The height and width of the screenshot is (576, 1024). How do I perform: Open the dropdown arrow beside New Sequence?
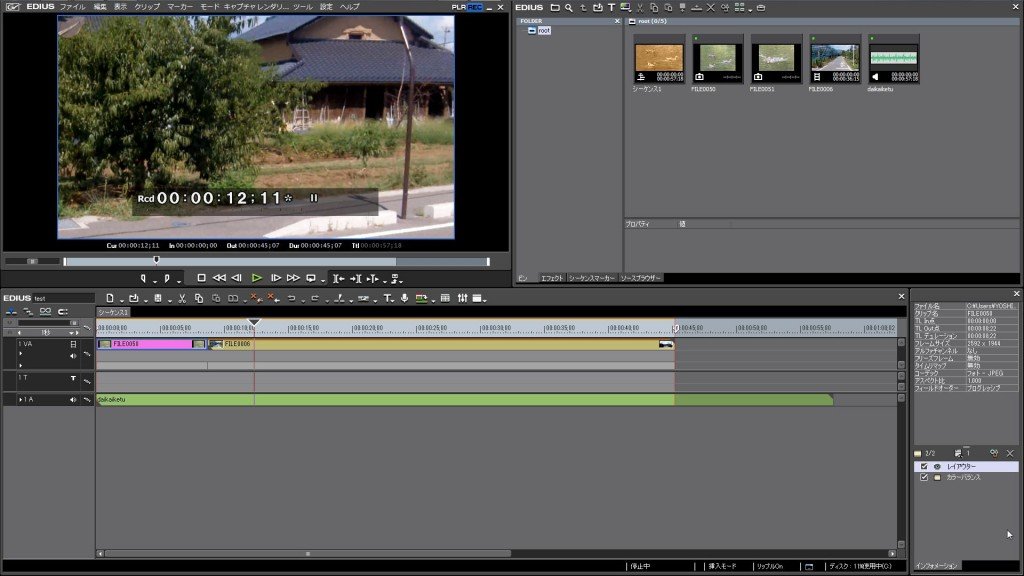[x=121, y=300]
